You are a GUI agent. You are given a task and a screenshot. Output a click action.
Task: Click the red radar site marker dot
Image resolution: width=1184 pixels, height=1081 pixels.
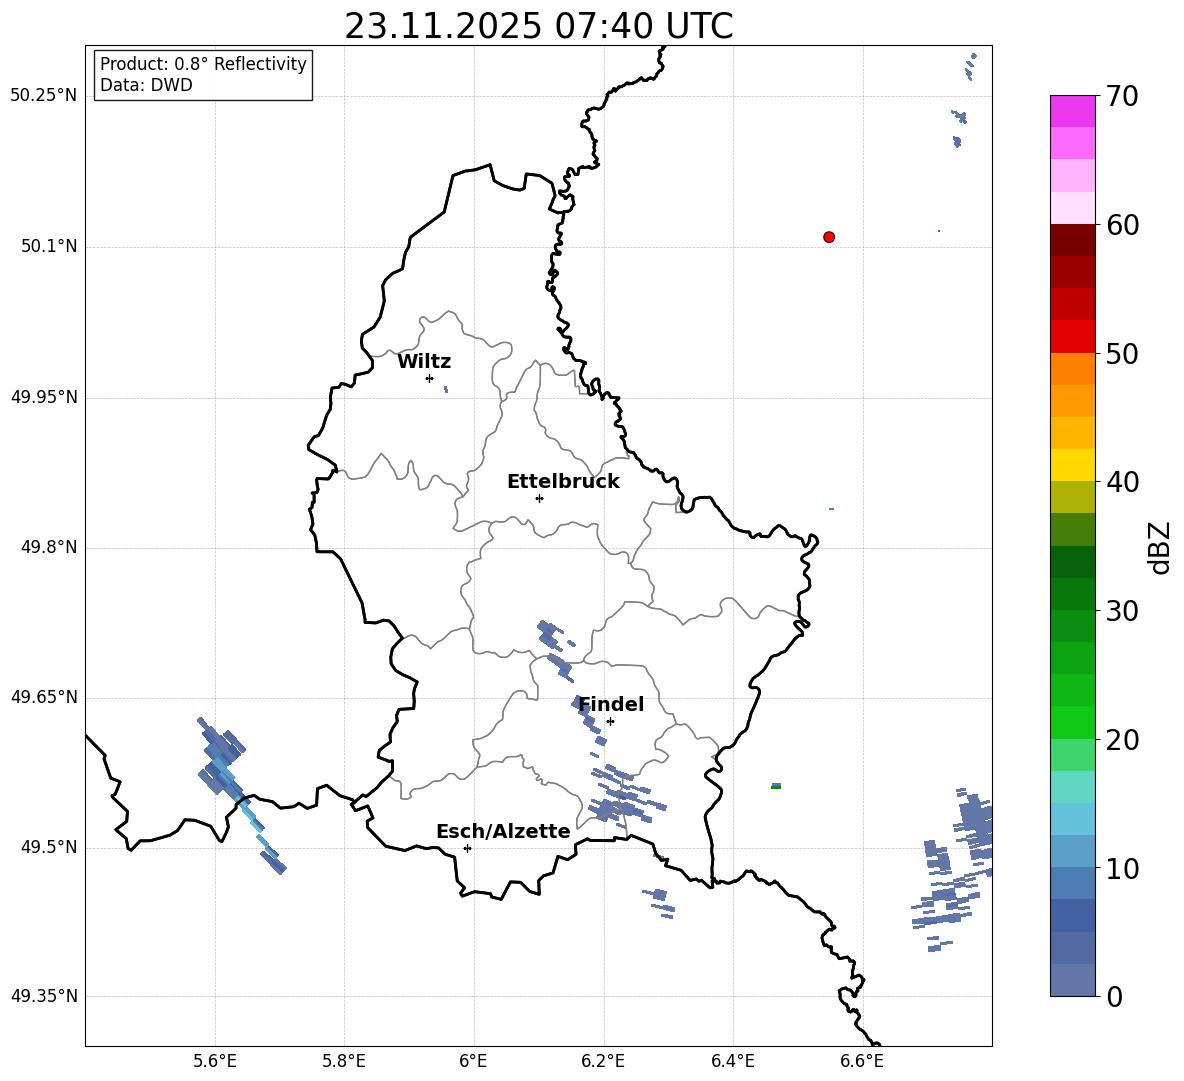(x=828, y=237)
